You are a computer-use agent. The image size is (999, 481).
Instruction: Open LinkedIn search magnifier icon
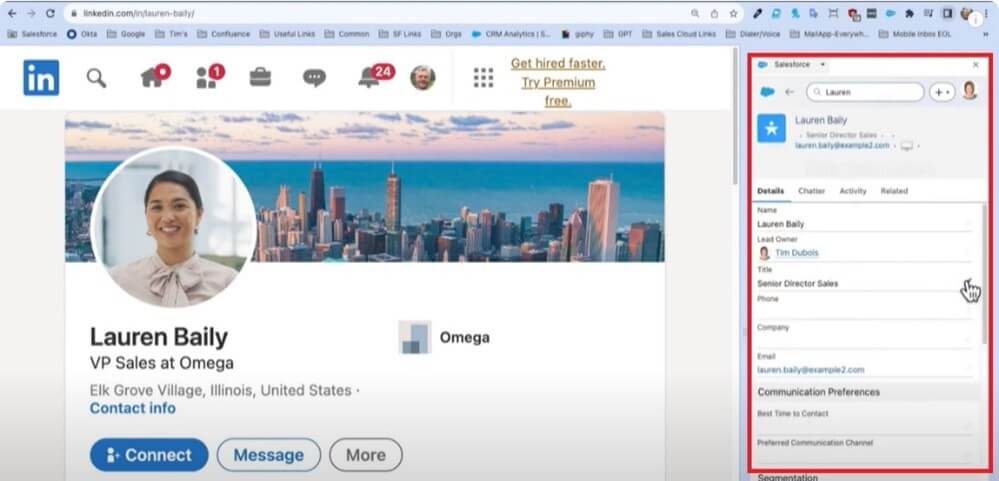pyautogui.click(x=96, y=78)
